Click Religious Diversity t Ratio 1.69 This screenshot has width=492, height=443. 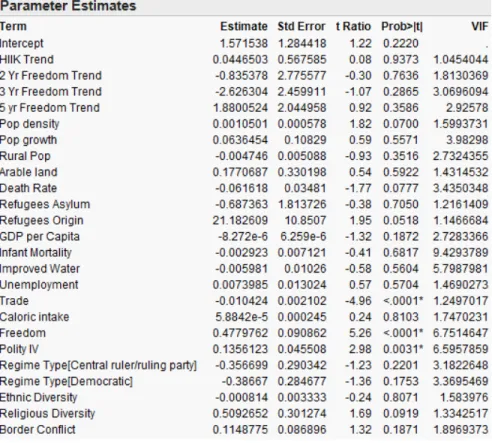[360, 414]
